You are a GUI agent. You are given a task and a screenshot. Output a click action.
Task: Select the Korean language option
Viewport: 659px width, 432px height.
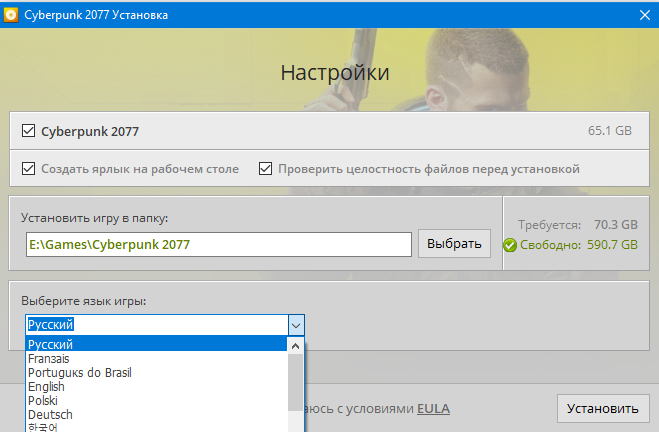point(155,427)
